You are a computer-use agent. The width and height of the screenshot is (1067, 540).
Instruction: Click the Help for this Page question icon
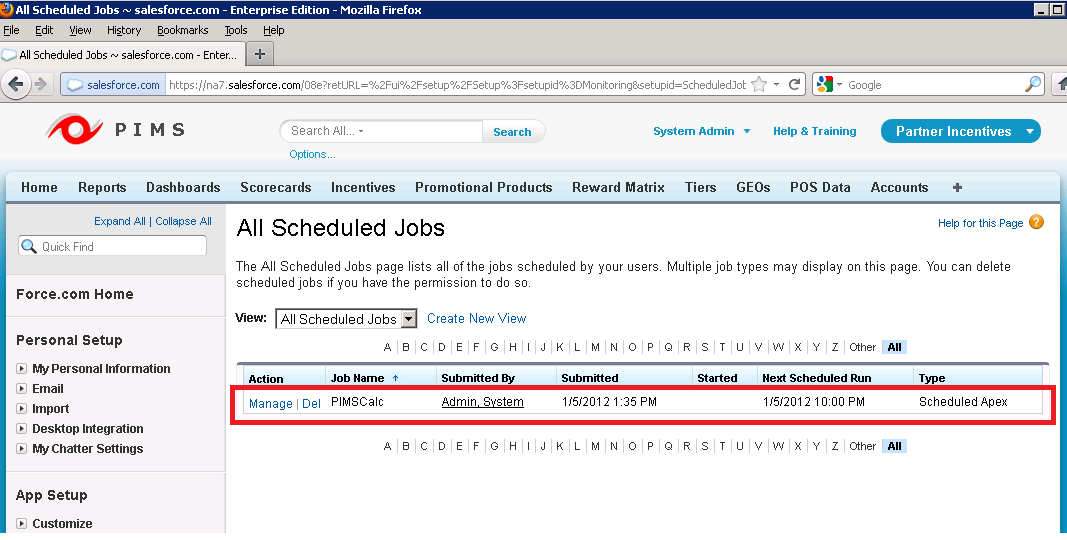tap(1036, 222)
